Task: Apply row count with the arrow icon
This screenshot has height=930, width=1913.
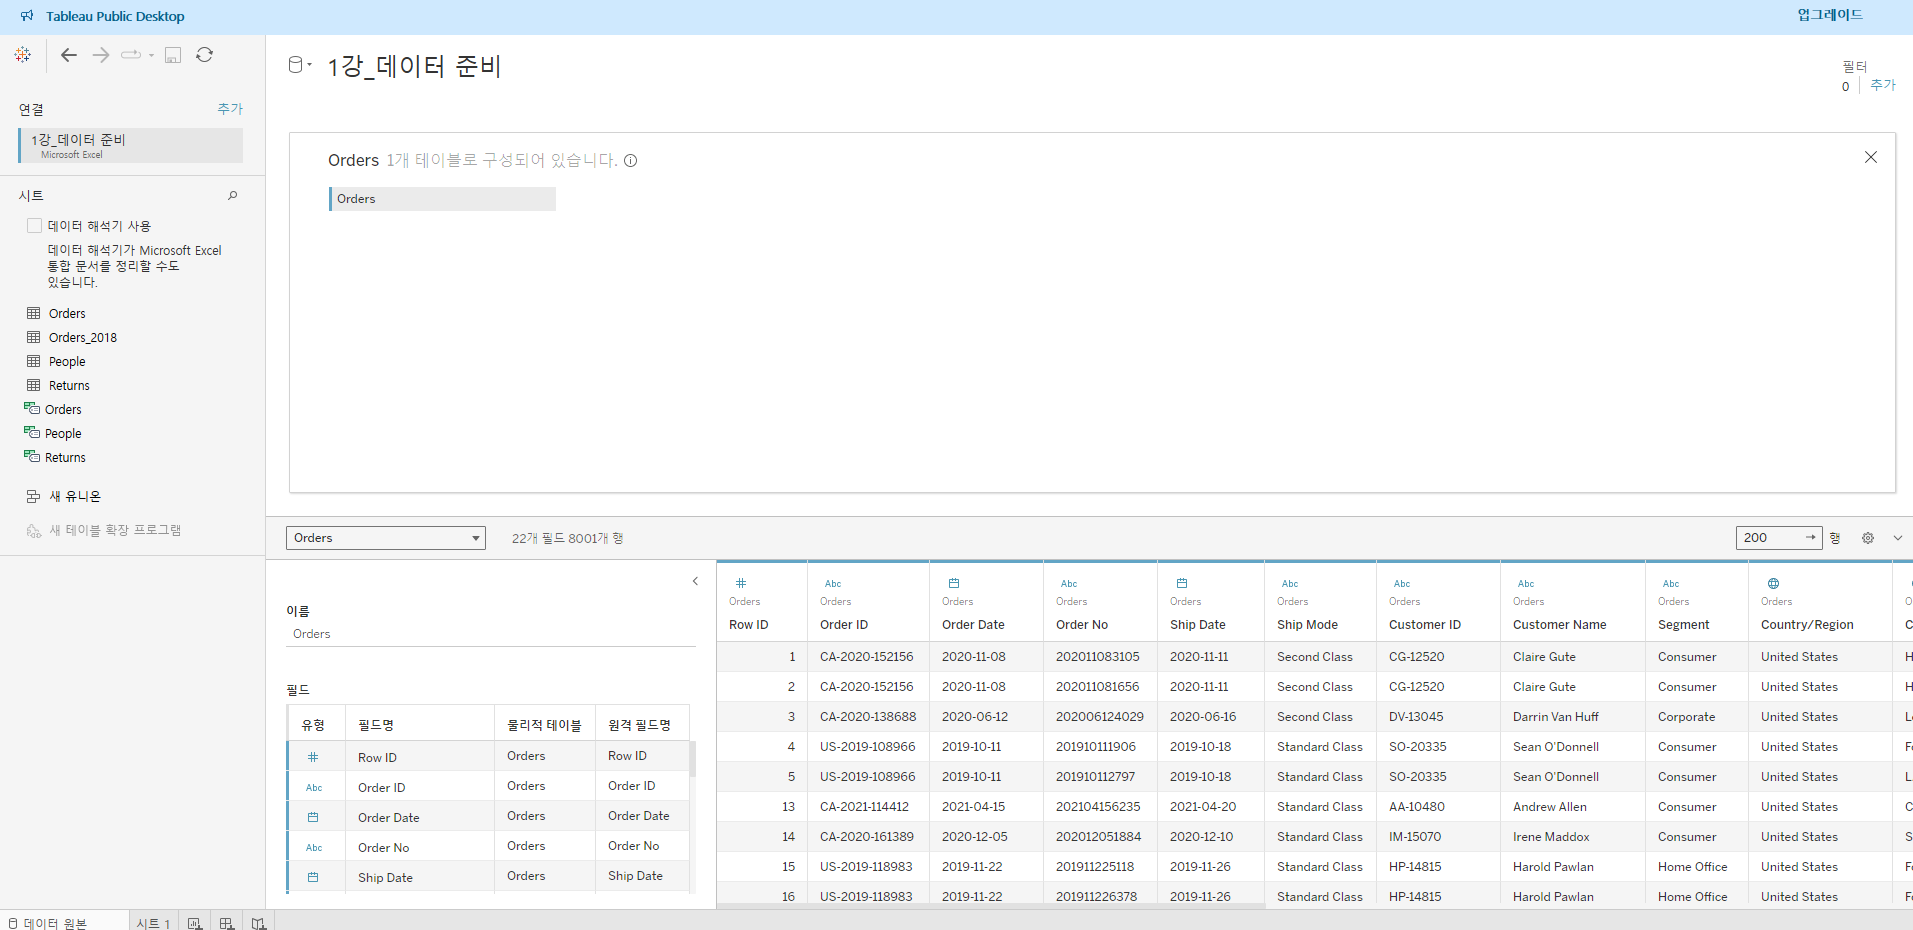Action: [x=1811, y=538]
